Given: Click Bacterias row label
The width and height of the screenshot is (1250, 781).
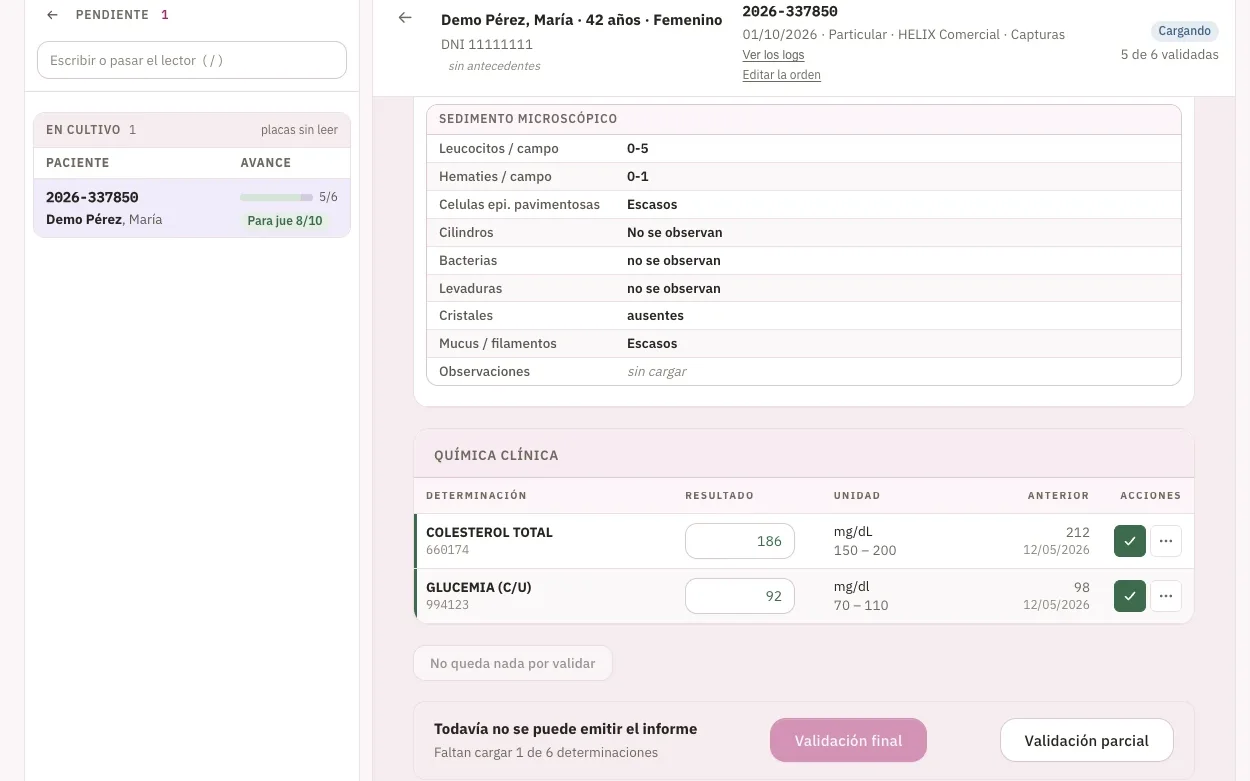Looking at the screenshot, I should 468,260.
